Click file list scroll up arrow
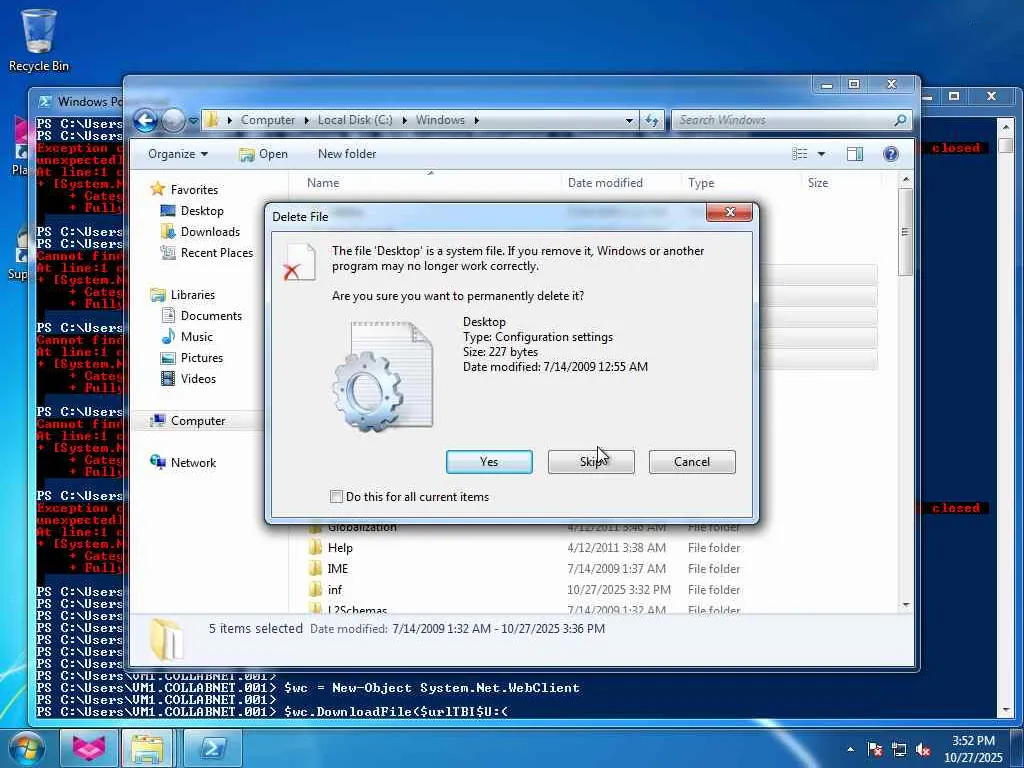Image resolution: width=1024 pixels, height=768 pixels. (905, 179)
